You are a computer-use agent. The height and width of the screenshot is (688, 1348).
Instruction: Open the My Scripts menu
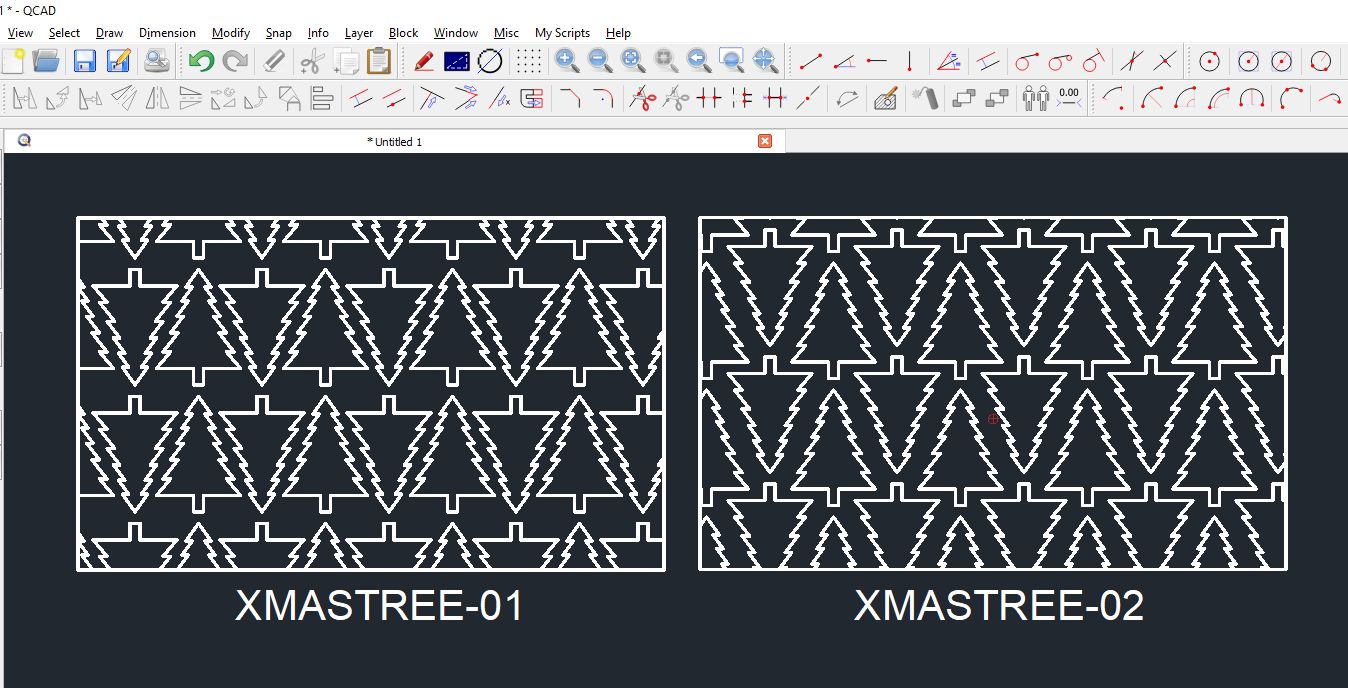tap(562, 33)
